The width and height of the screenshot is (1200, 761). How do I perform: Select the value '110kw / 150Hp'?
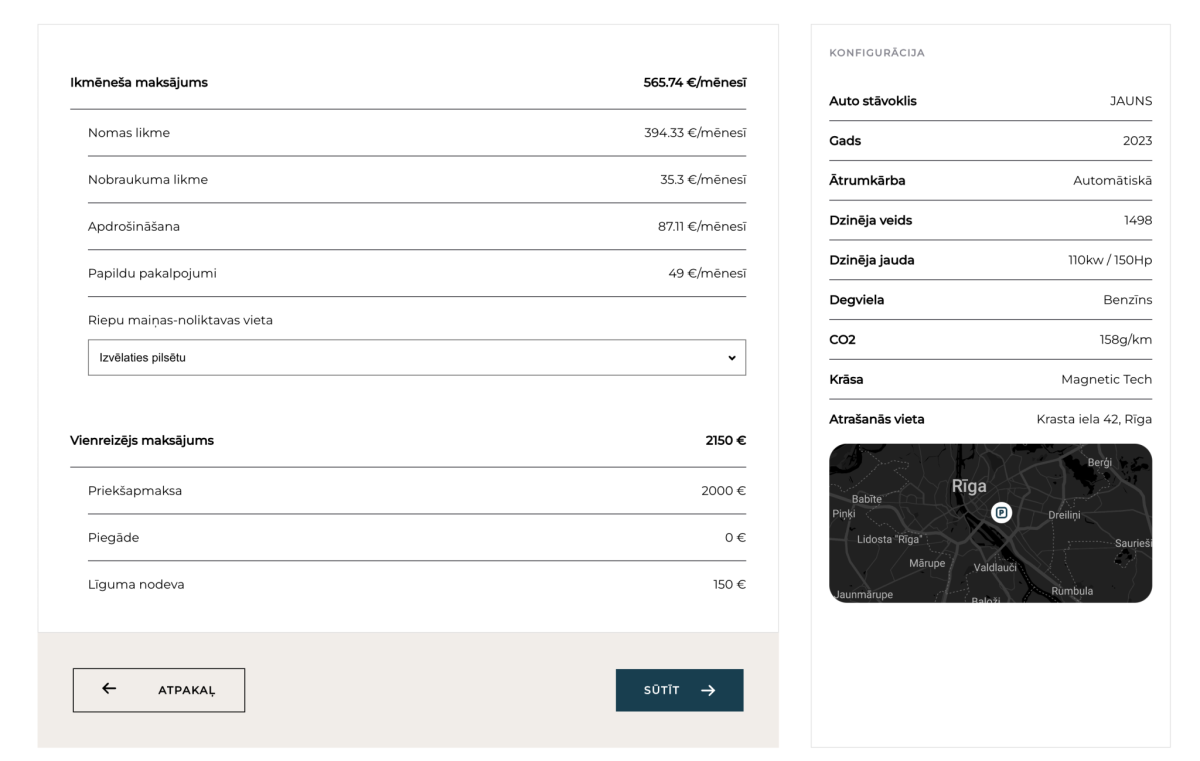tap(1110, 260)
